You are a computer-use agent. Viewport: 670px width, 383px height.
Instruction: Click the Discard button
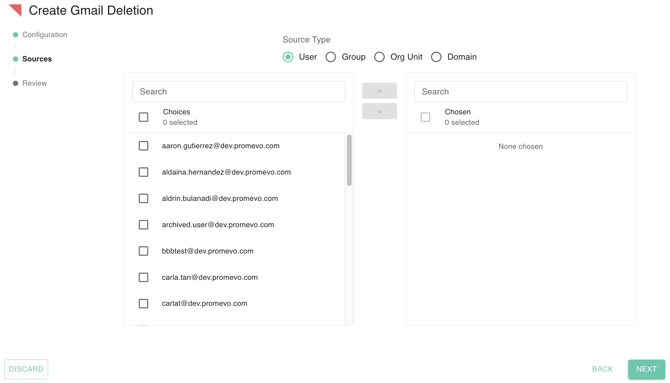click(26, 369)
